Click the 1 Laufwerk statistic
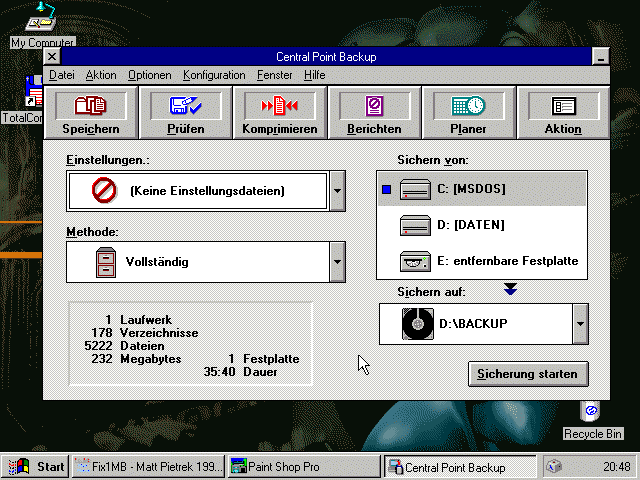This screenshot has width=640, height=480. point(138,320)
